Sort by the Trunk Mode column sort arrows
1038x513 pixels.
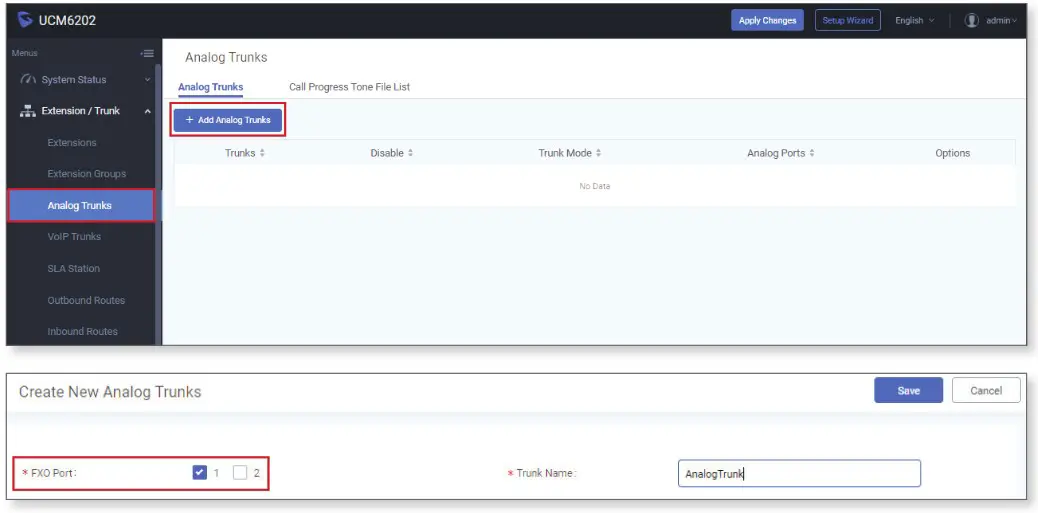pyautogui.click(x=598, y=153)
